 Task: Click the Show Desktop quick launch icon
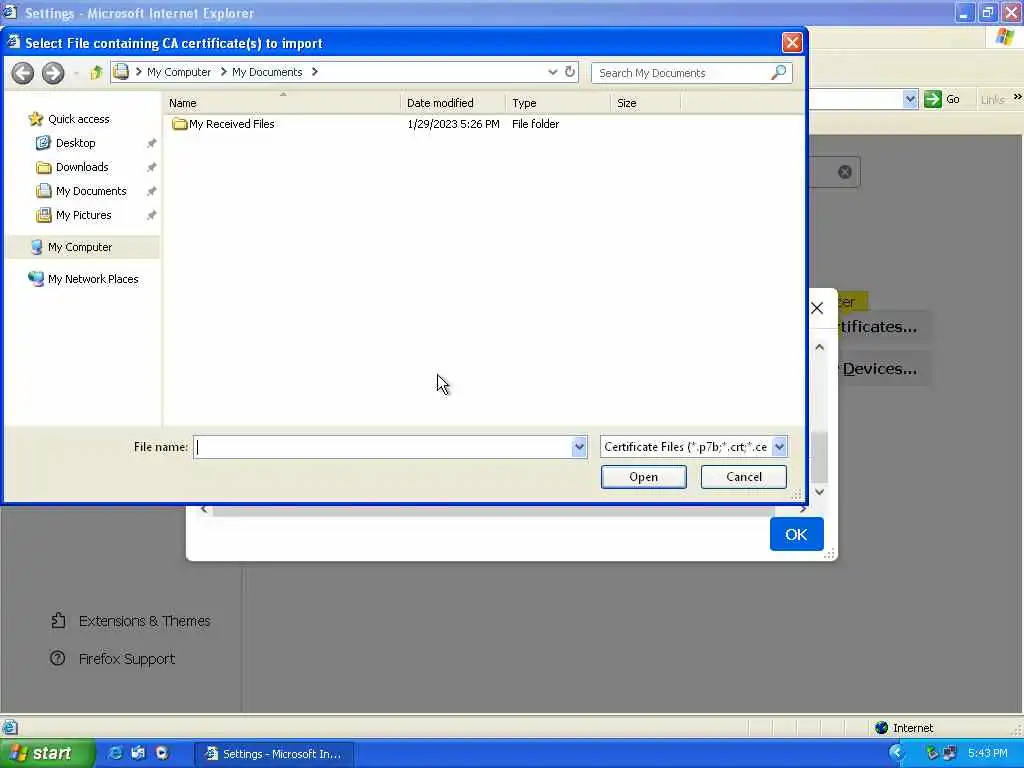(138, 753)
